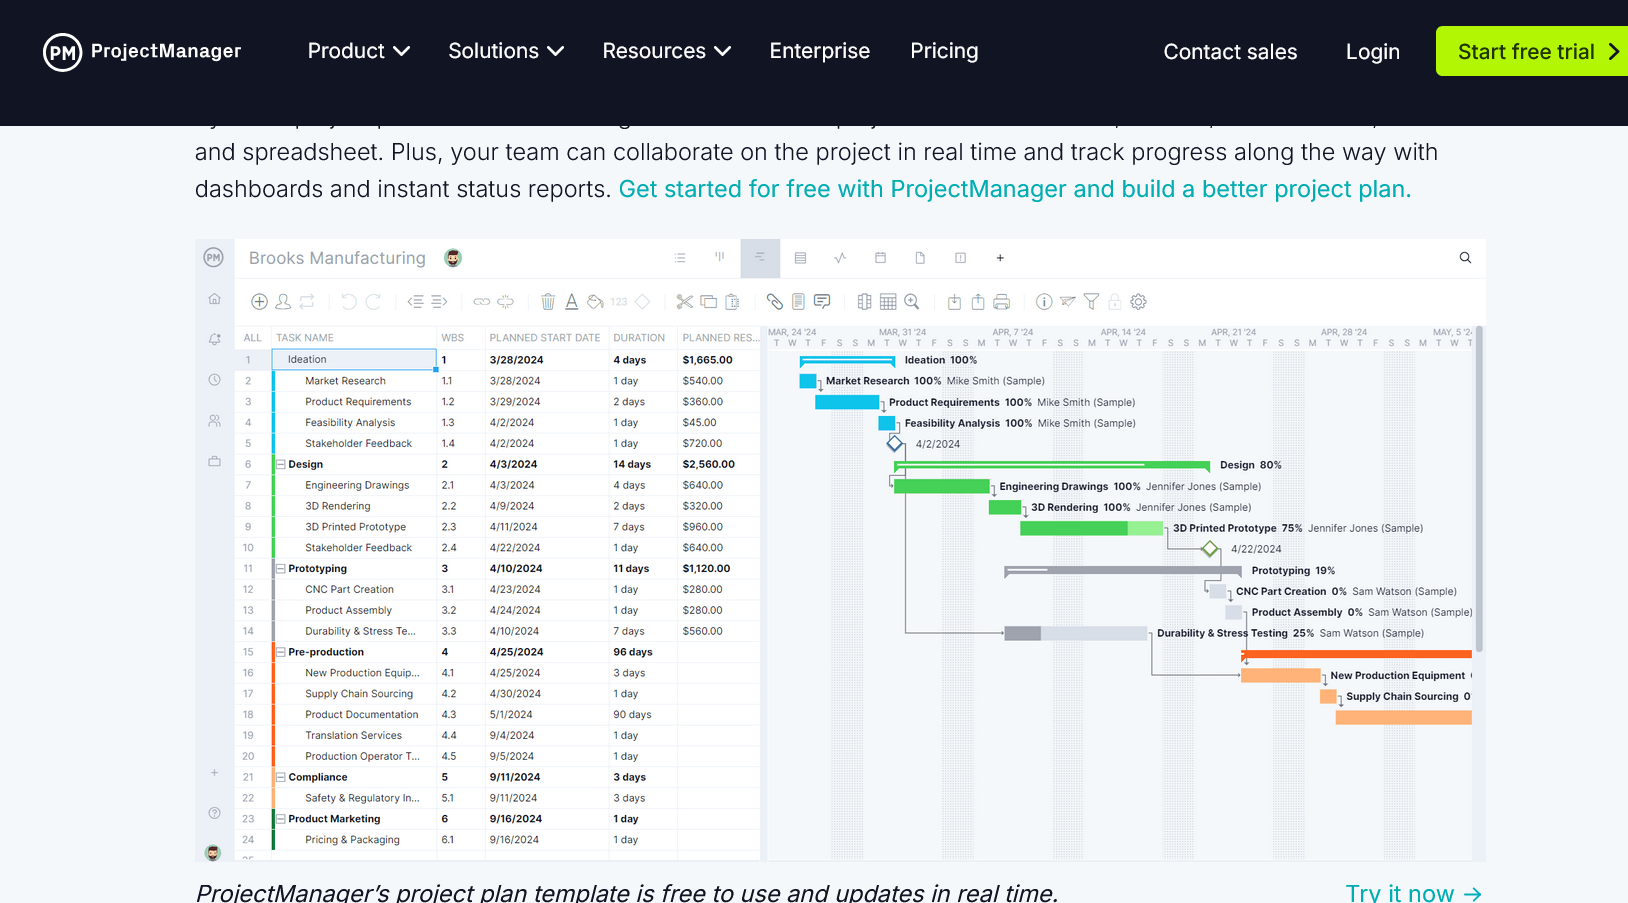Click the link tasks chain icon

pyautogui.click(x=481, y=302)
